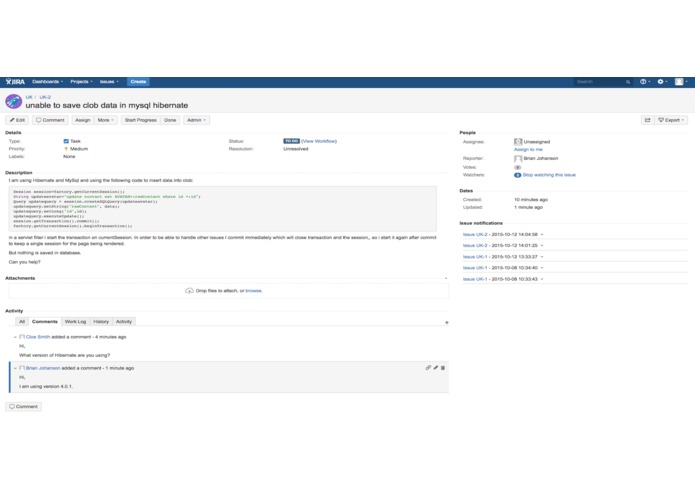
Task: Expand notification Issue UK-1 13:33:27
Action: (542, 257)
